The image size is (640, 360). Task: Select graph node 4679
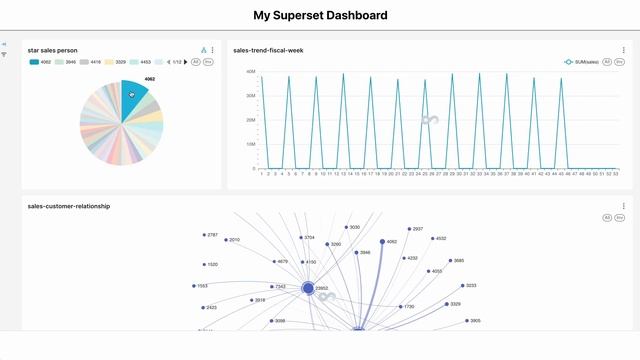274,262
